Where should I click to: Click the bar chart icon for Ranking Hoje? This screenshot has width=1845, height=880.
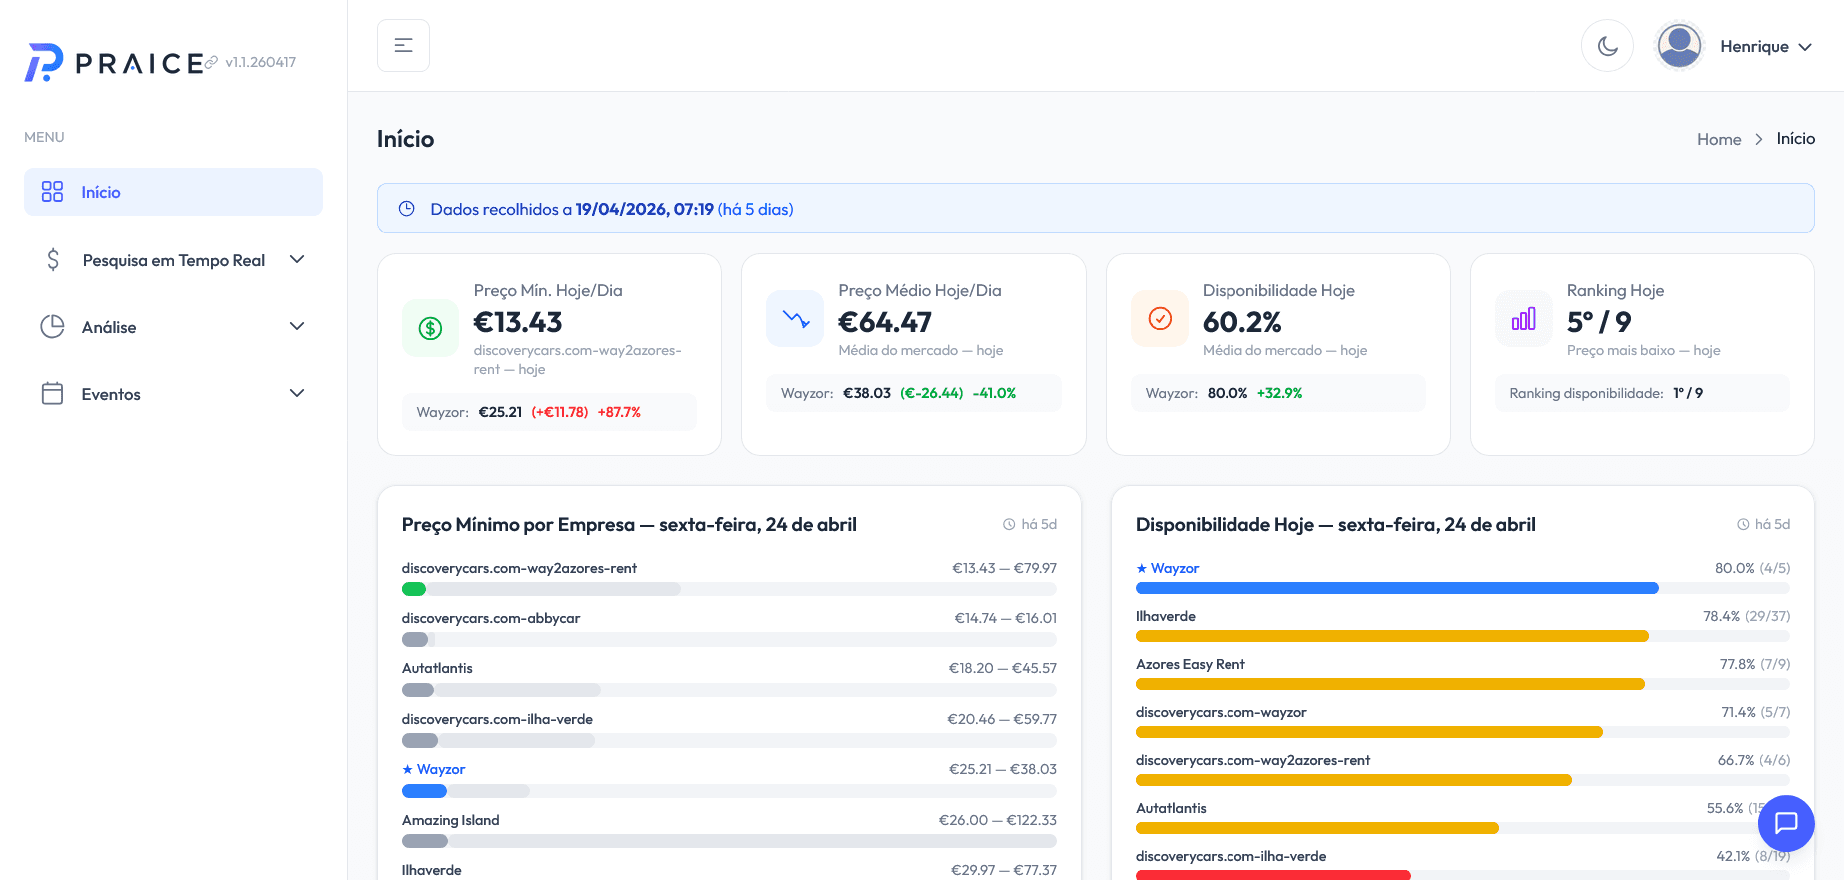(x=1524, y=319)
